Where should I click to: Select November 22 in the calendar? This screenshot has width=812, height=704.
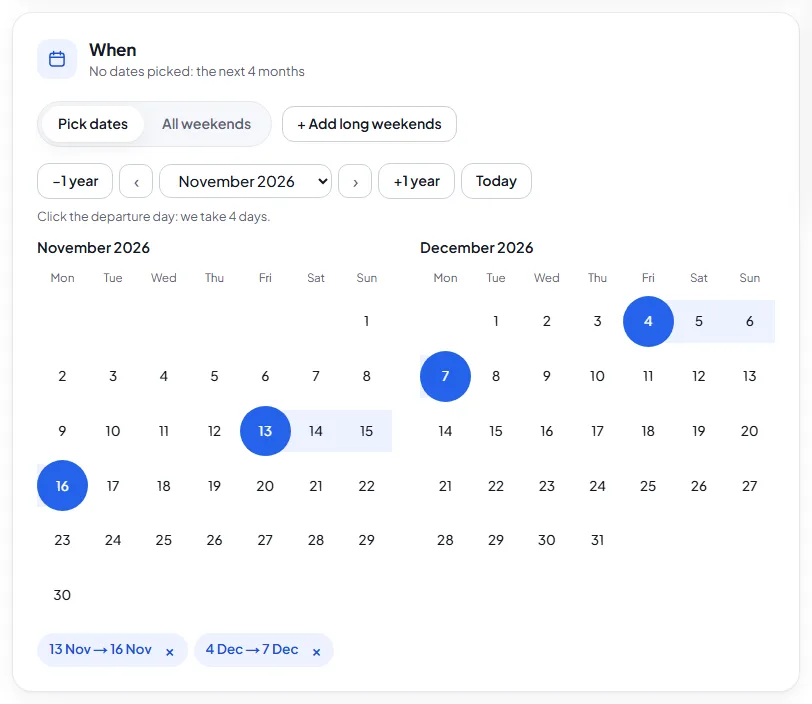tap(367, 486)
